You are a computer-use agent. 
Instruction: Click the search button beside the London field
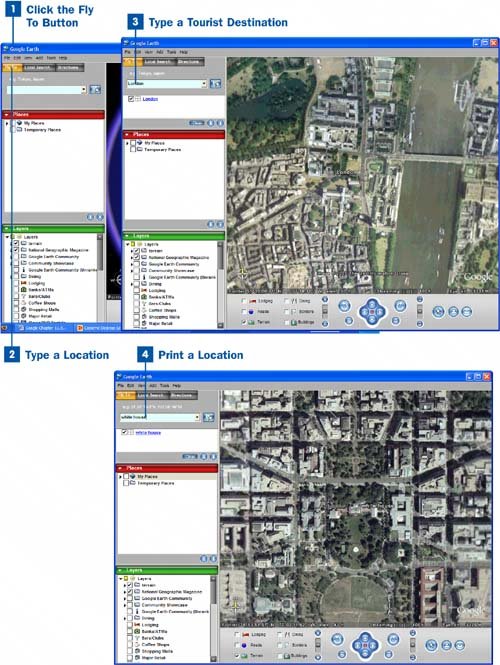tap(215, 84)
